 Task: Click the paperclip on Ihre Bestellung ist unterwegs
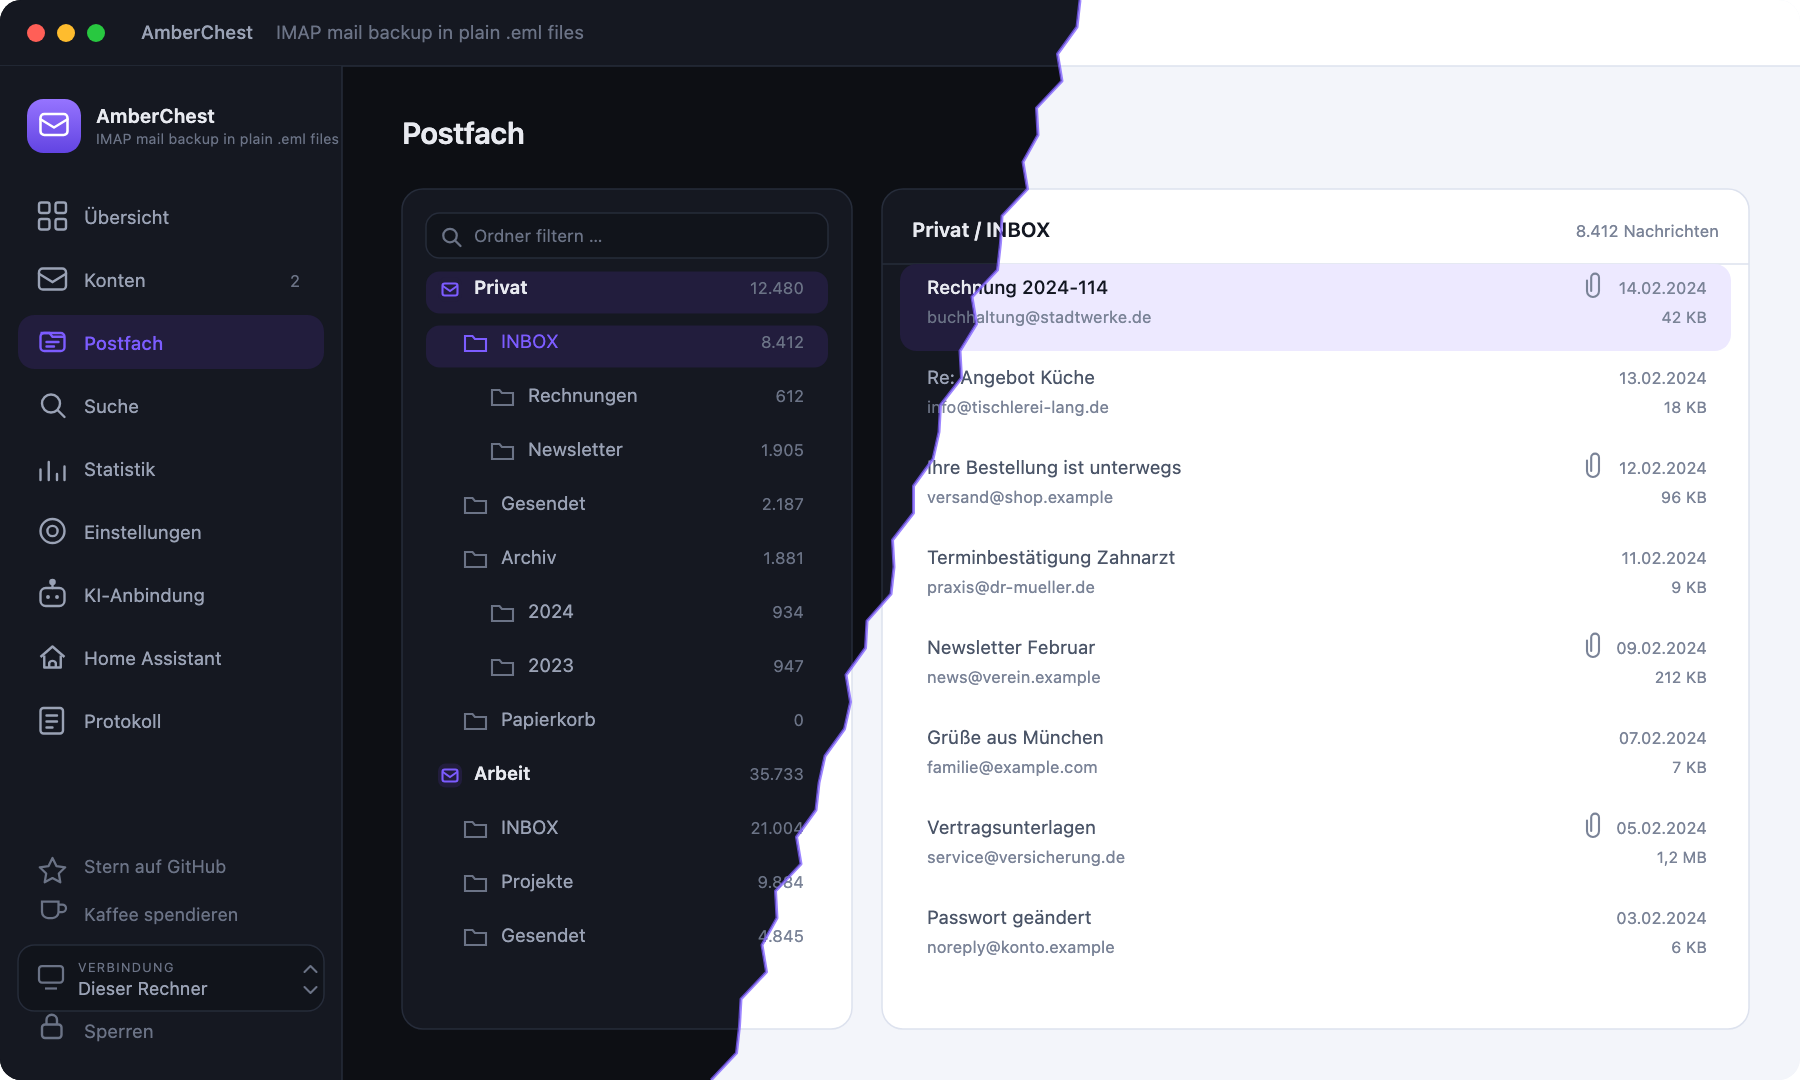coord(1593,466)
